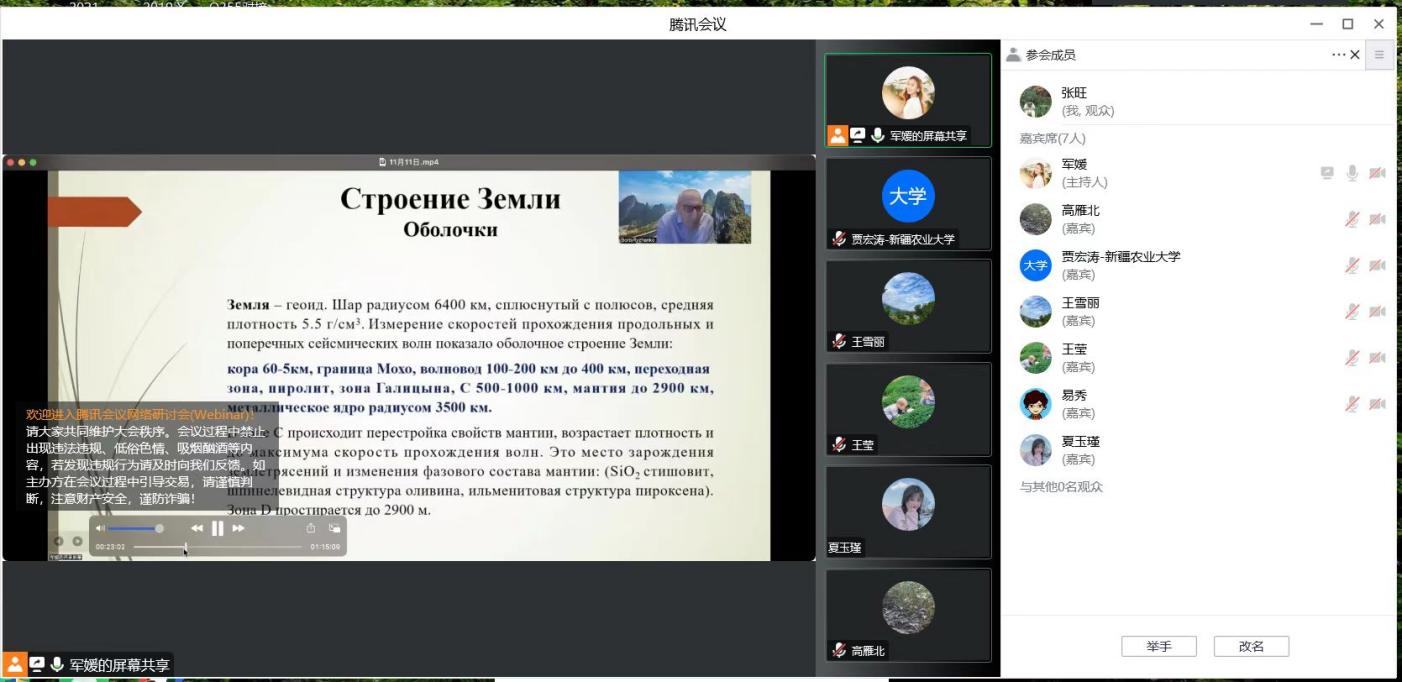Select 夏玉瑶 in the members list
The image size is (1402, 682).
pyautogui.click(x=1081, y=450)
